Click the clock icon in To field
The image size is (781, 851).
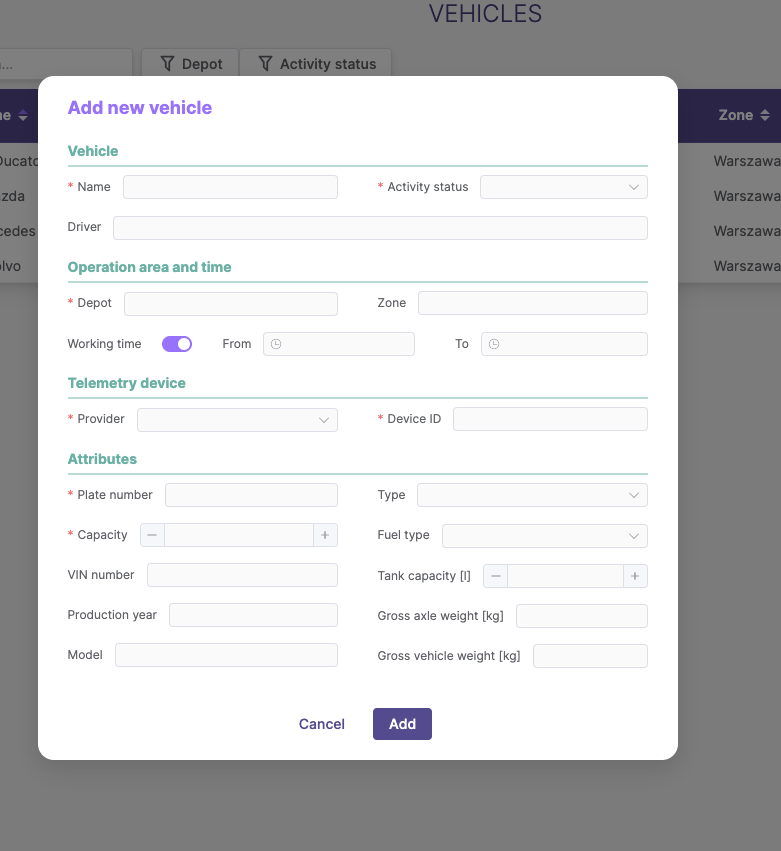(494, 344)
